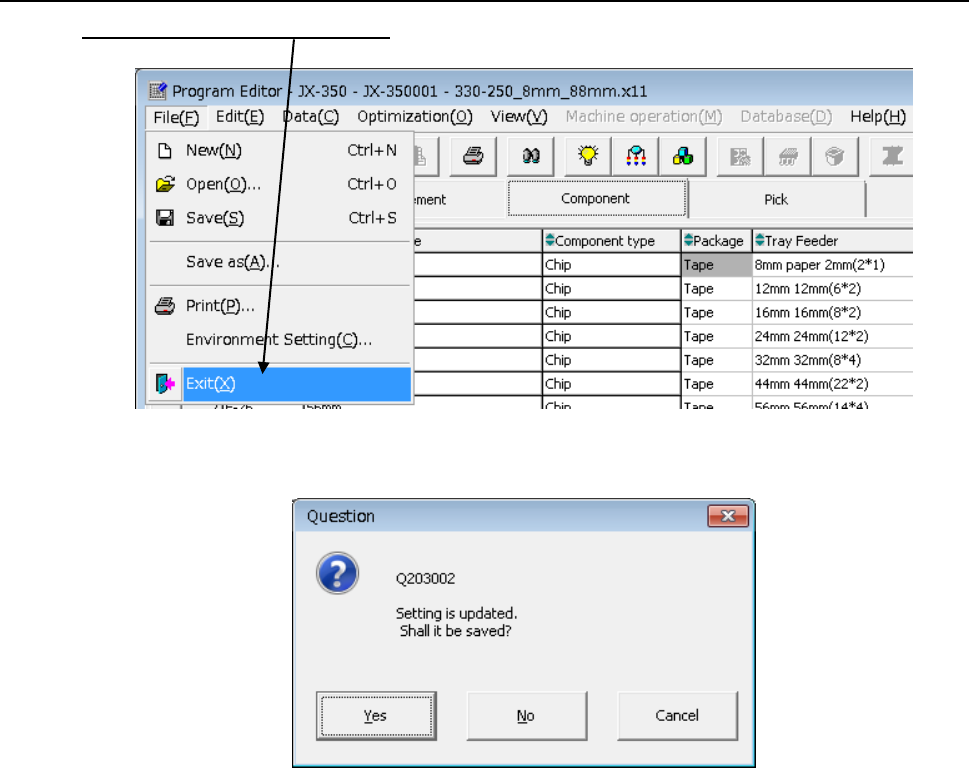Screen dimensions: 969x768
Task: Switch to the Component tab
Action: pos(596,199)
